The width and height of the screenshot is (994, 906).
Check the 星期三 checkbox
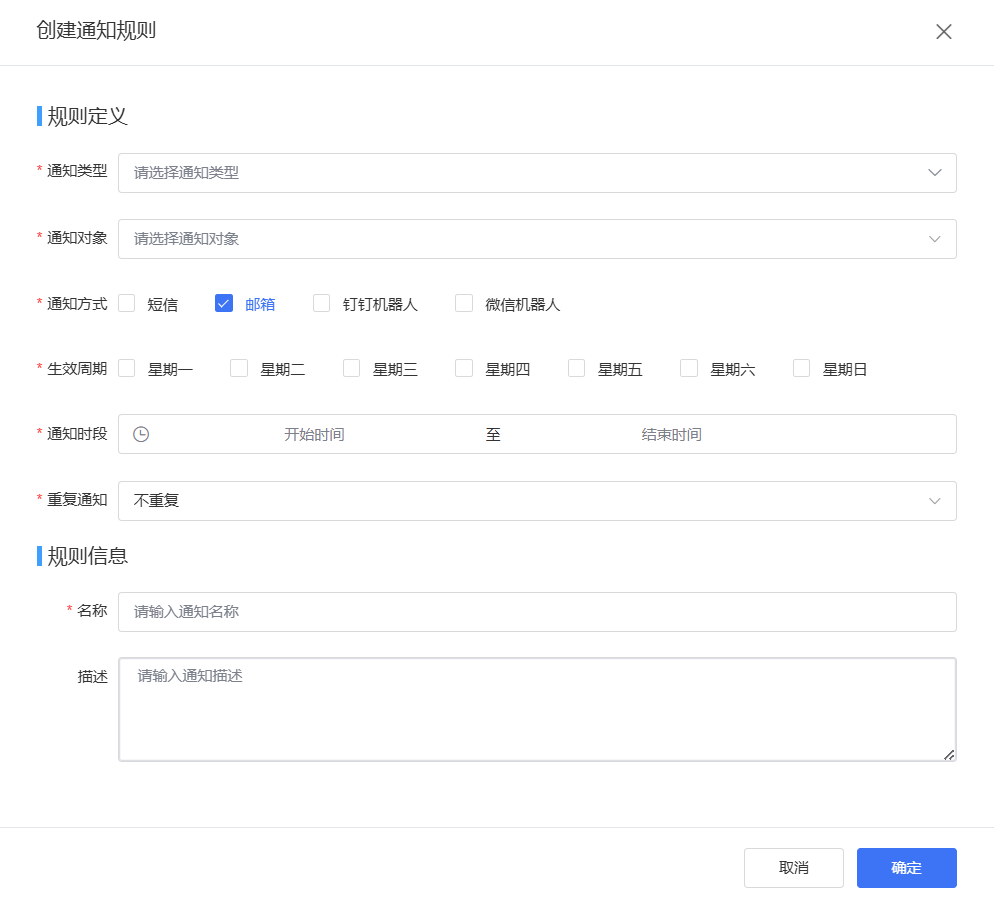tap(352, 368)
